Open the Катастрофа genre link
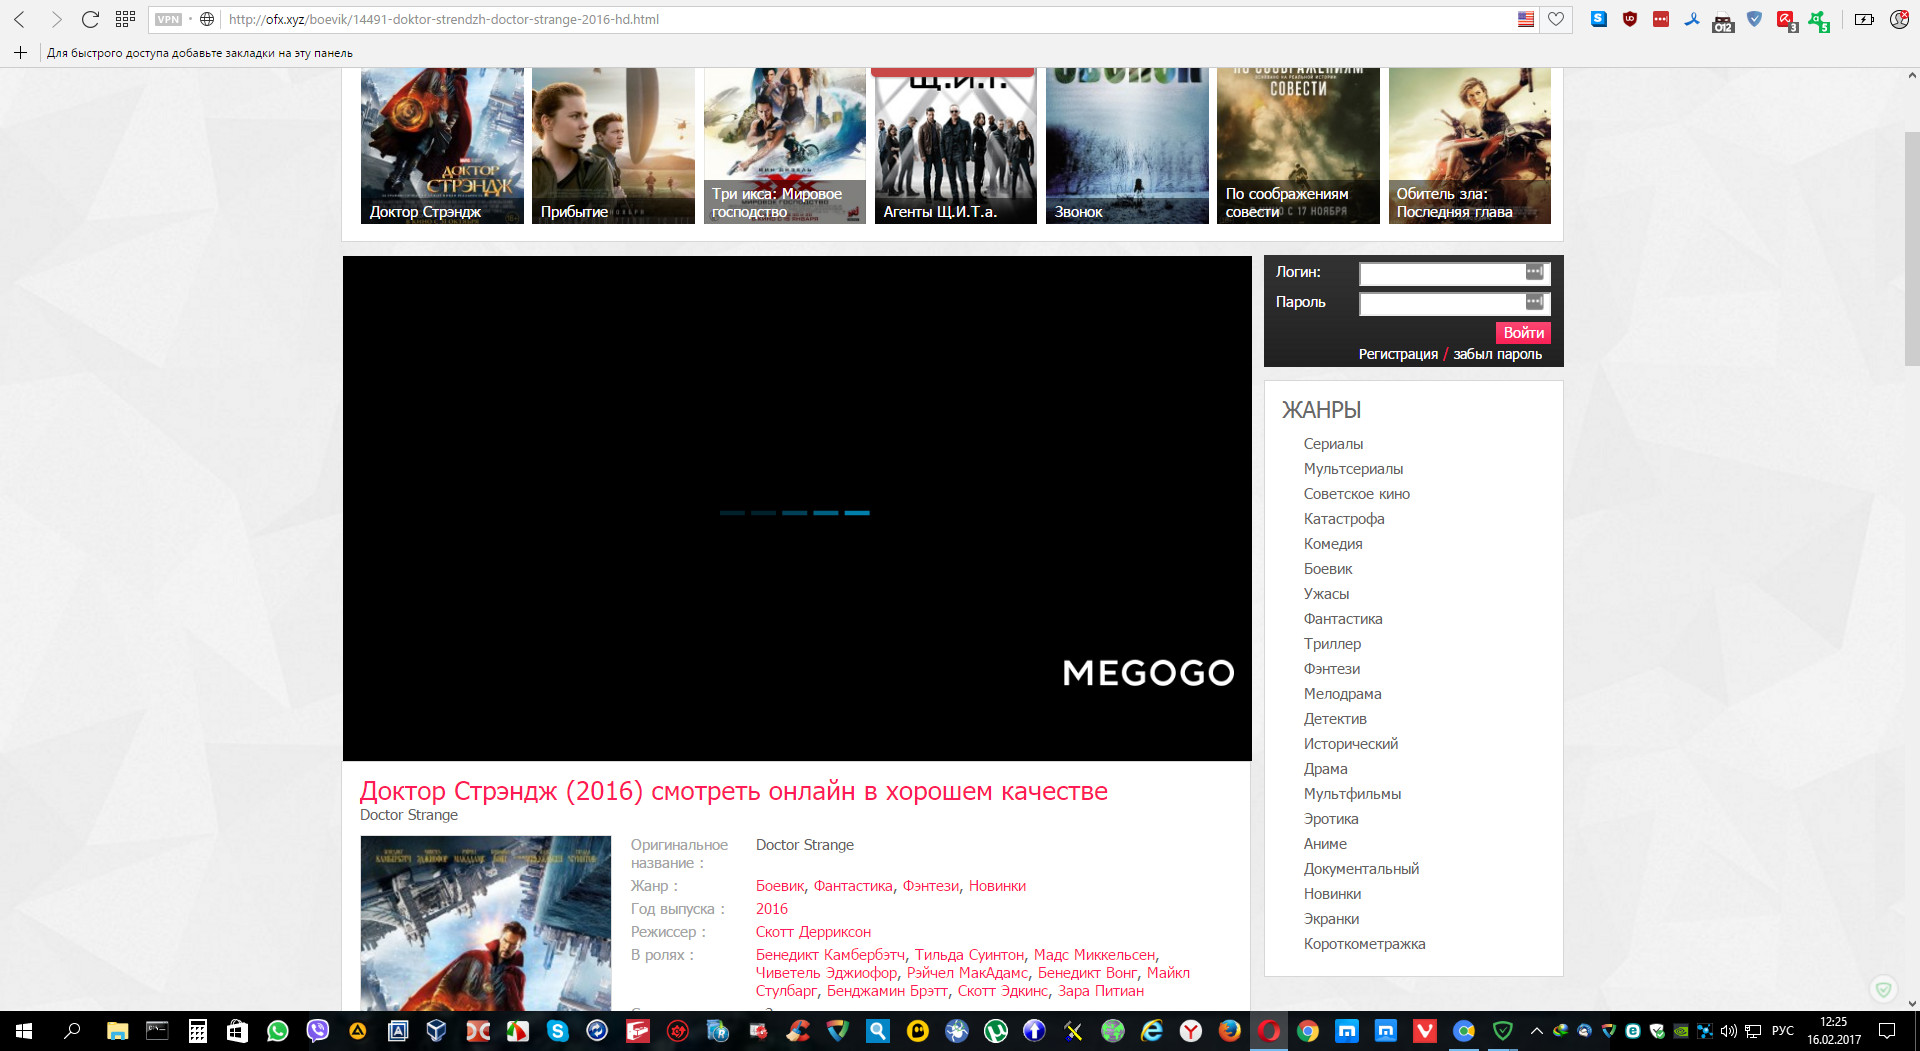This screenshot has height=1051, width=1920. pos(1344,519)
